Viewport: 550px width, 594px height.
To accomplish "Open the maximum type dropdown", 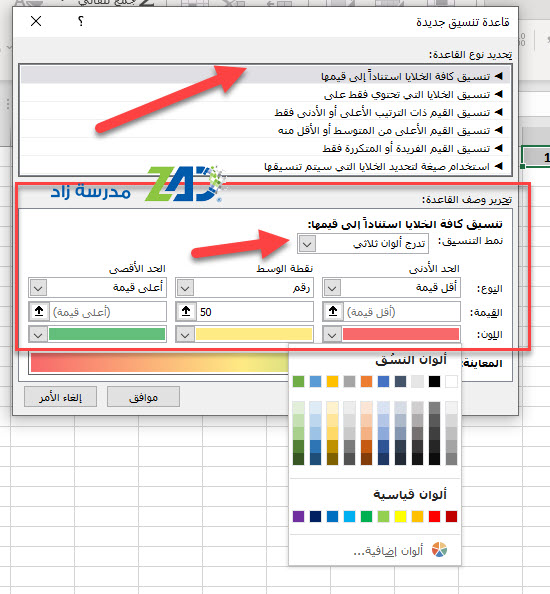I will 38,288.
